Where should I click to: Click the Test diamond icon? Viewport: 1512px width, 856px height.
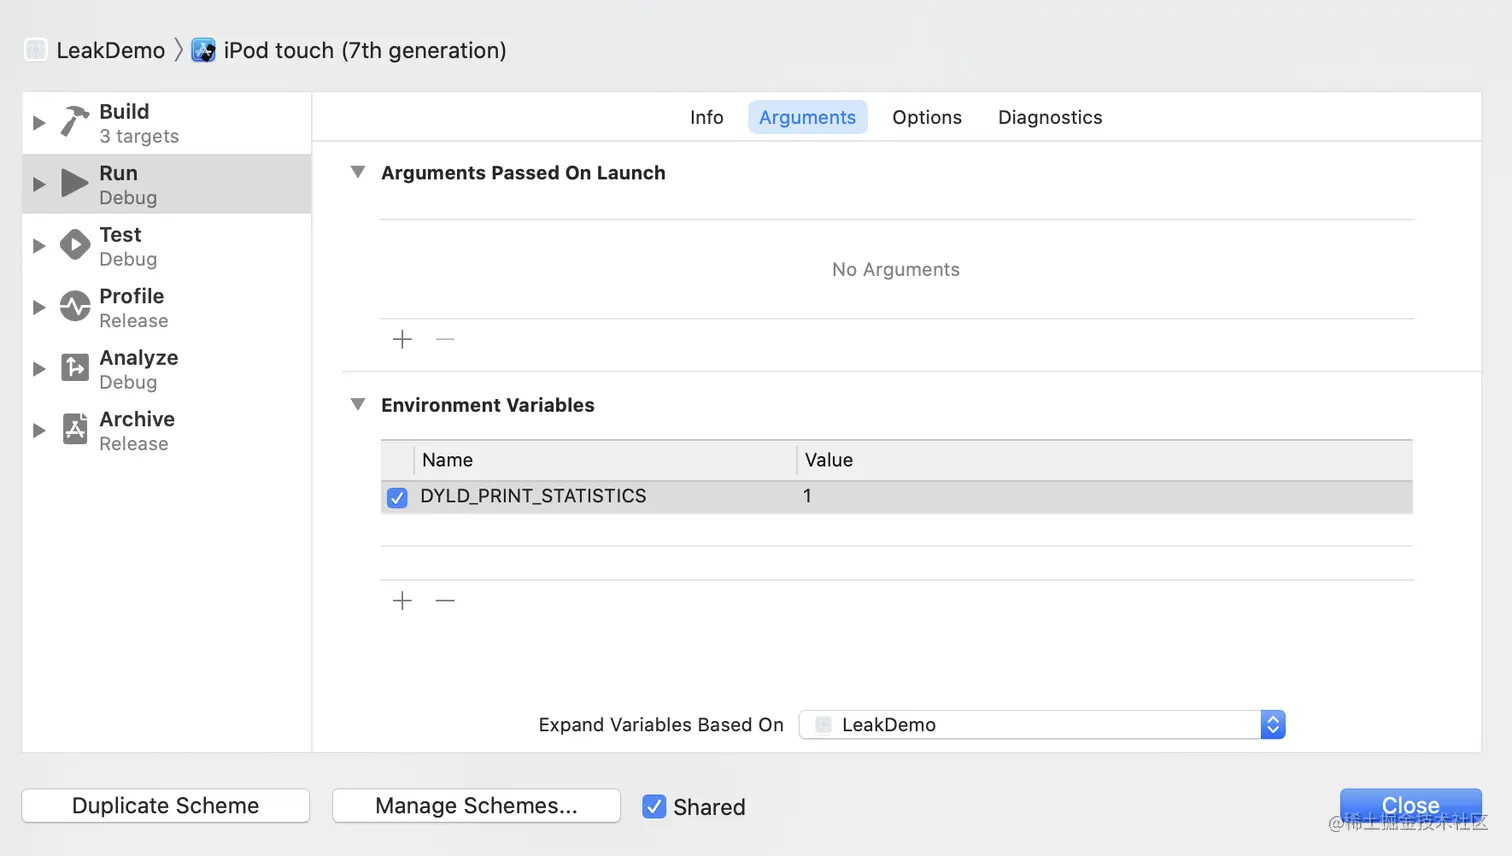pyautogui.click(x=75, y=245)
